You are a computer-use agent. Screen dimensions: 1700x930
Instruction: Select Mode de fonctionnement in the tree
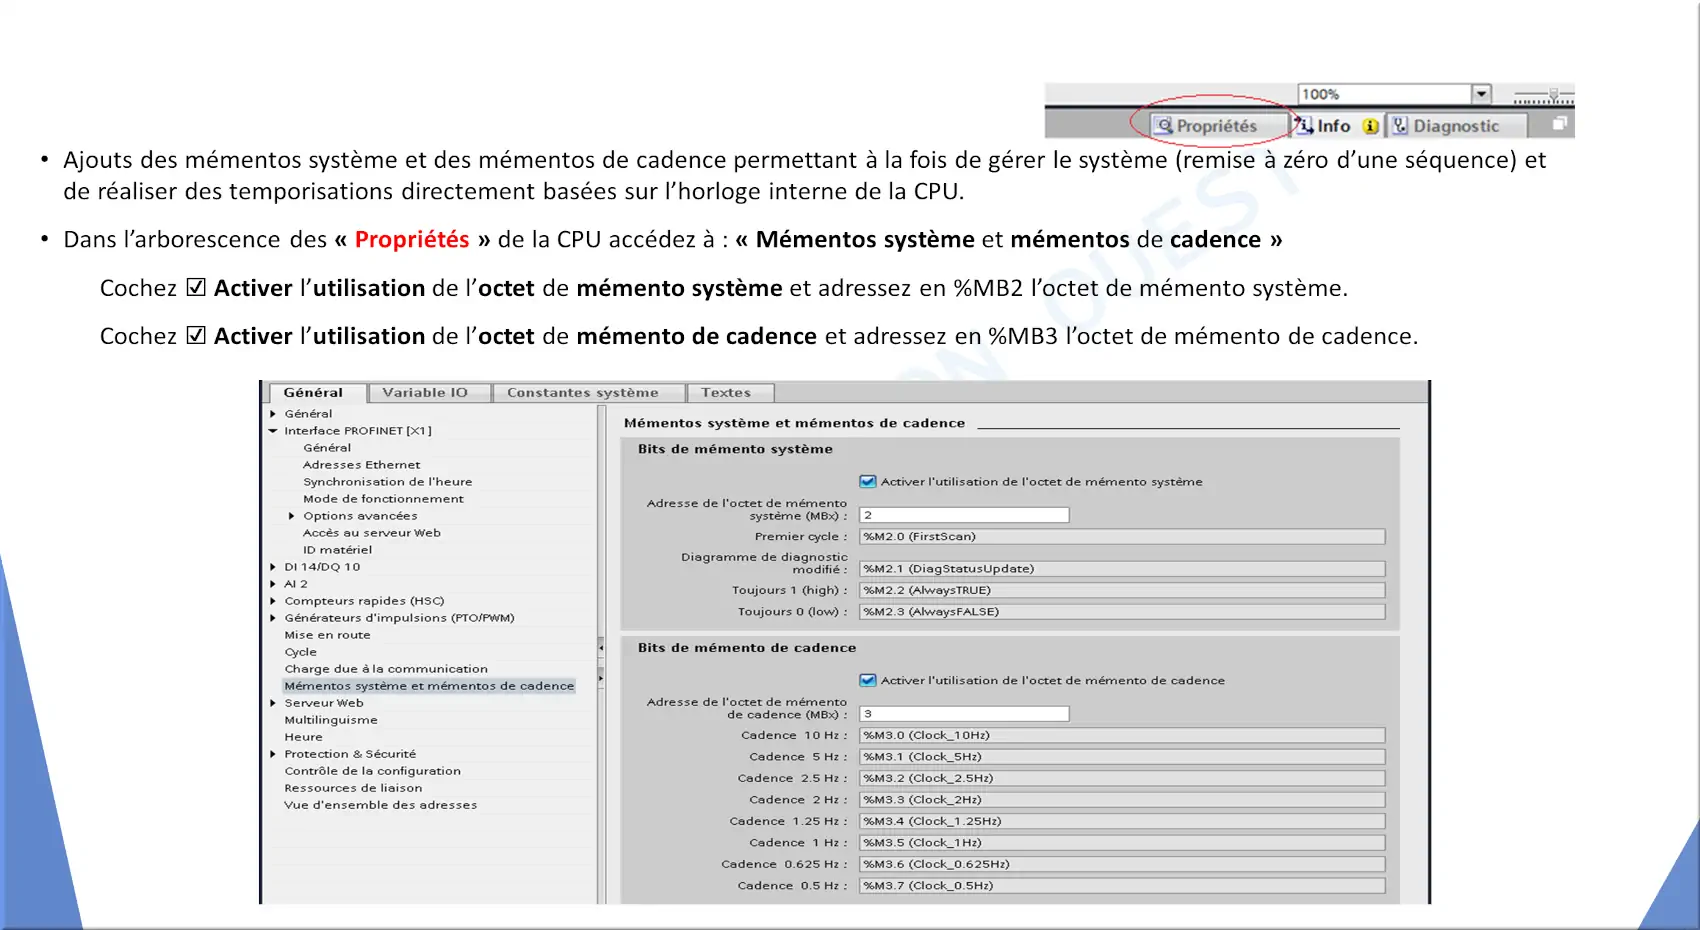coord(384,499)
